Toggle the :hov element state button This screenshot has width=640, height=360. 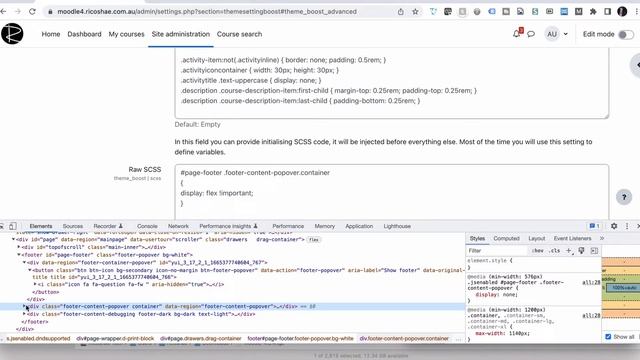click(x=538, y=251)
